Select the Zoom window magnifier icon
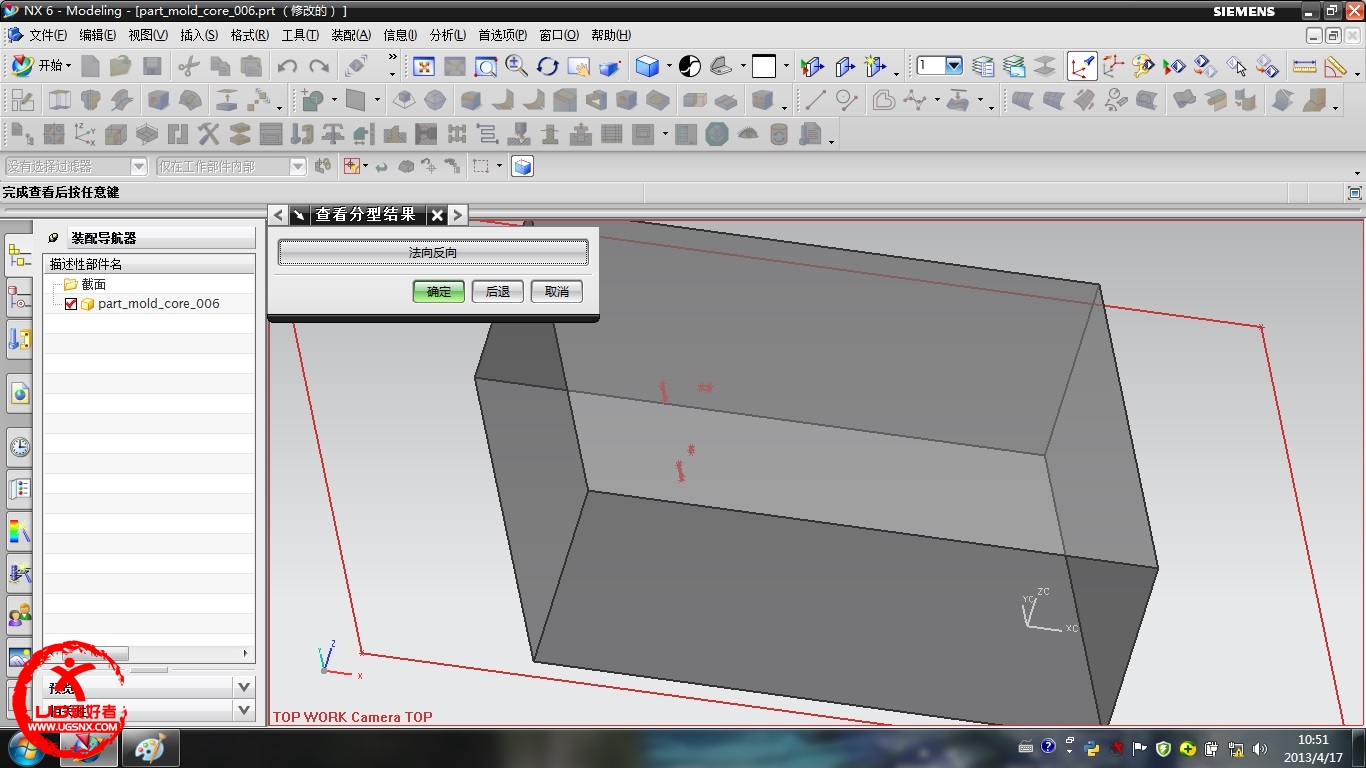This screenshot has height=768, width=1366. point(486,67)
